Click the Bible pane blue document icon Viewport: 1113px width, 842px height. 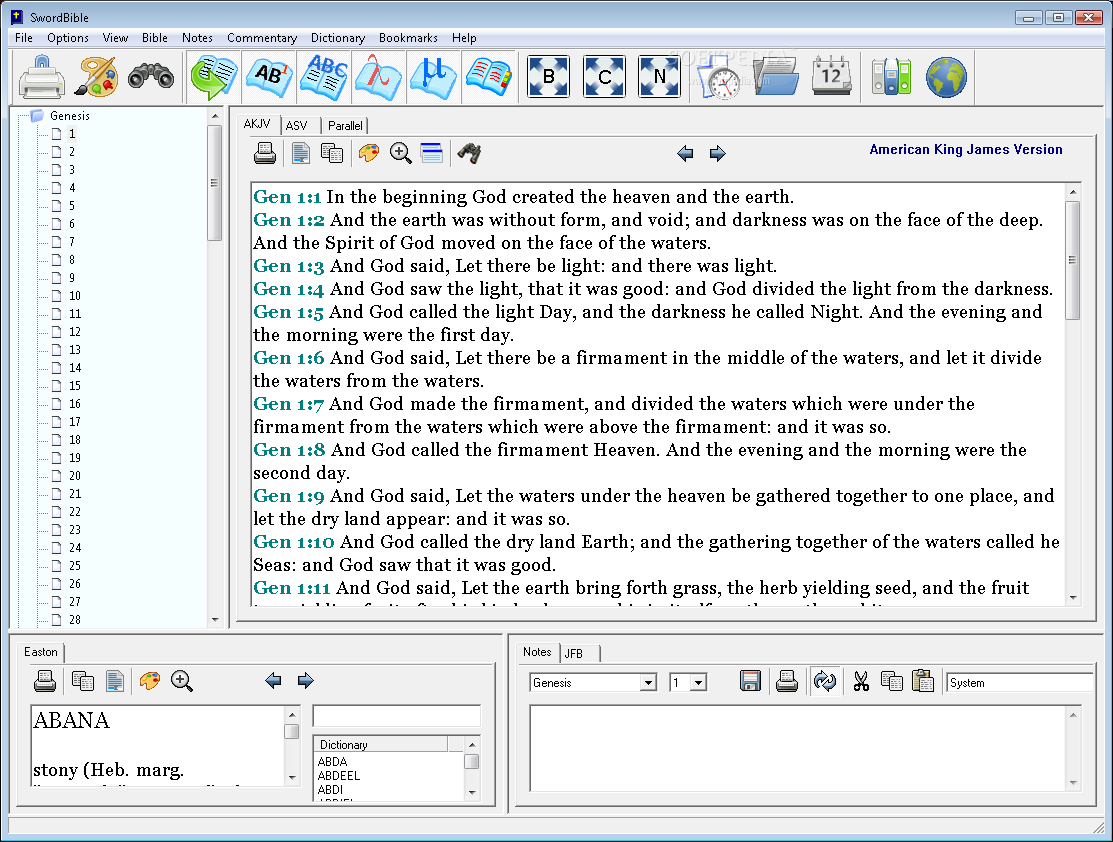pyautogui.click(x=301, y=153)
